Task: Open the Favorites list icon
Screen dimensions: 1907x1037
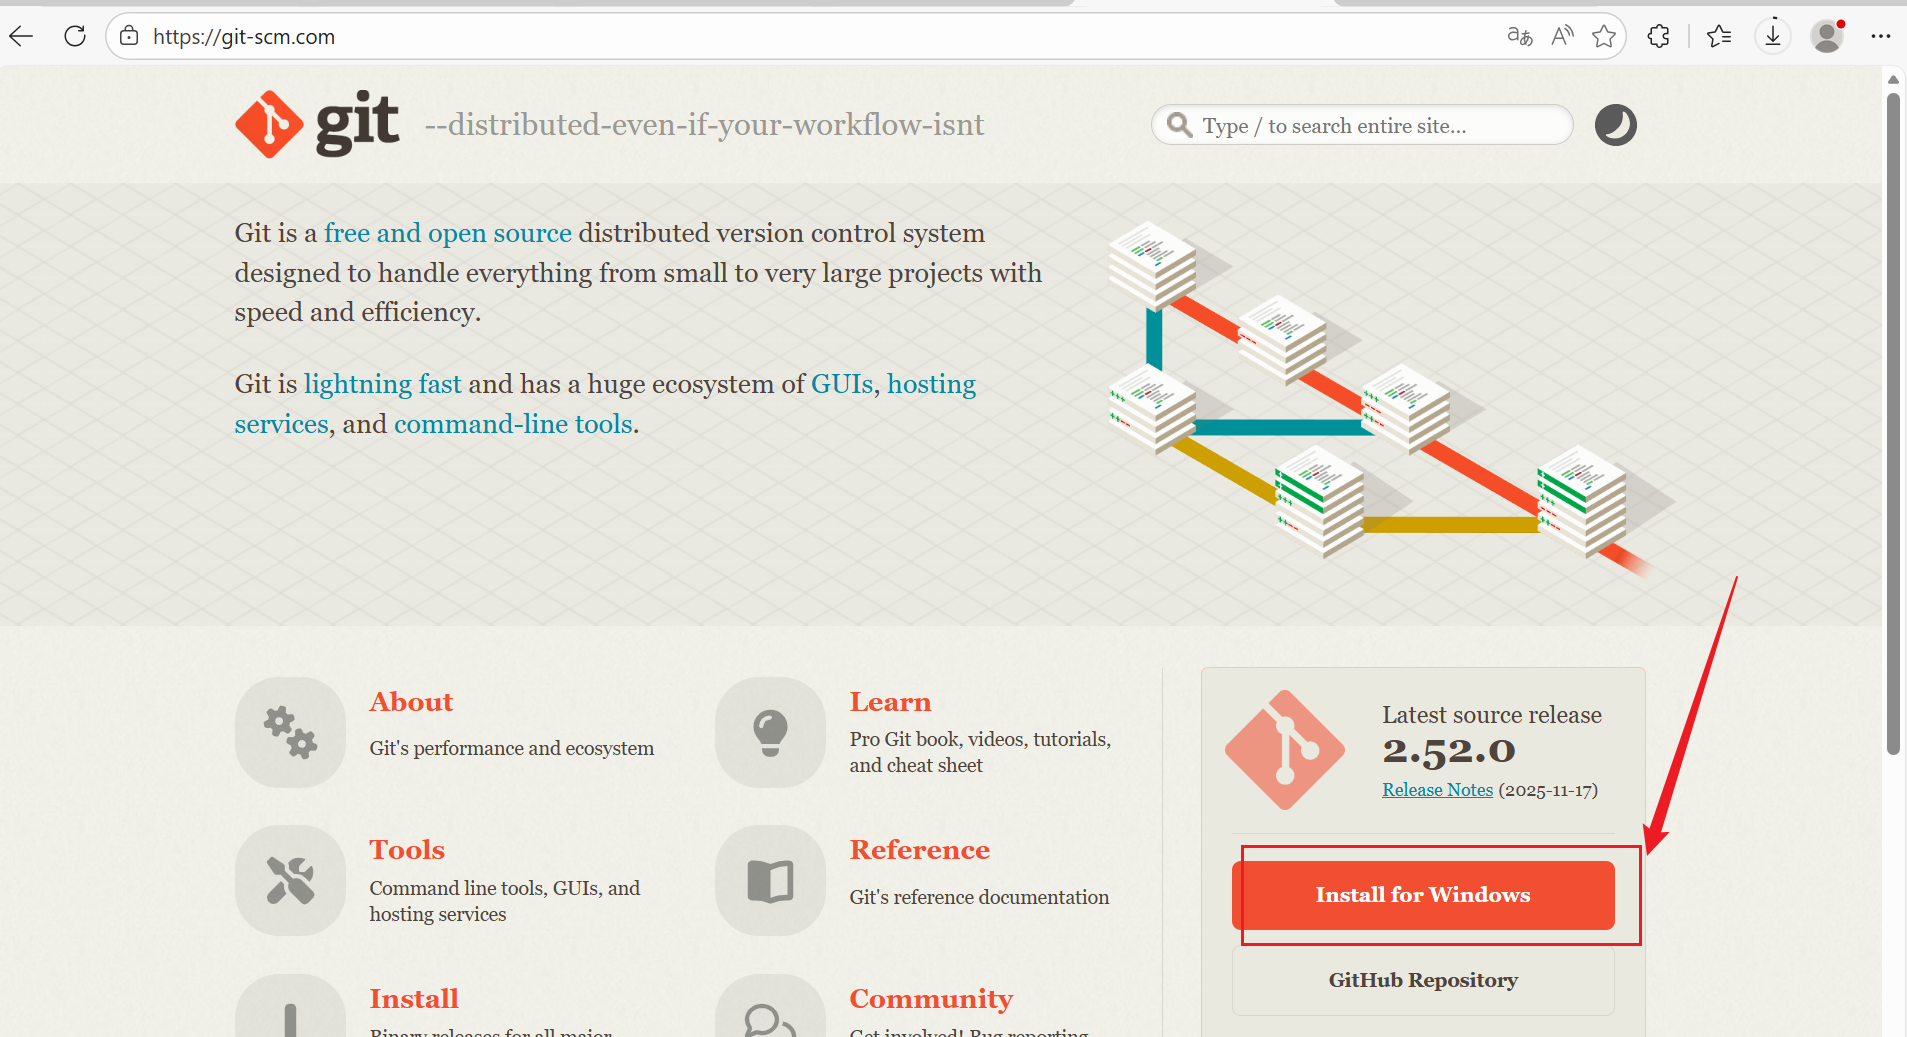Action: 1719,37
